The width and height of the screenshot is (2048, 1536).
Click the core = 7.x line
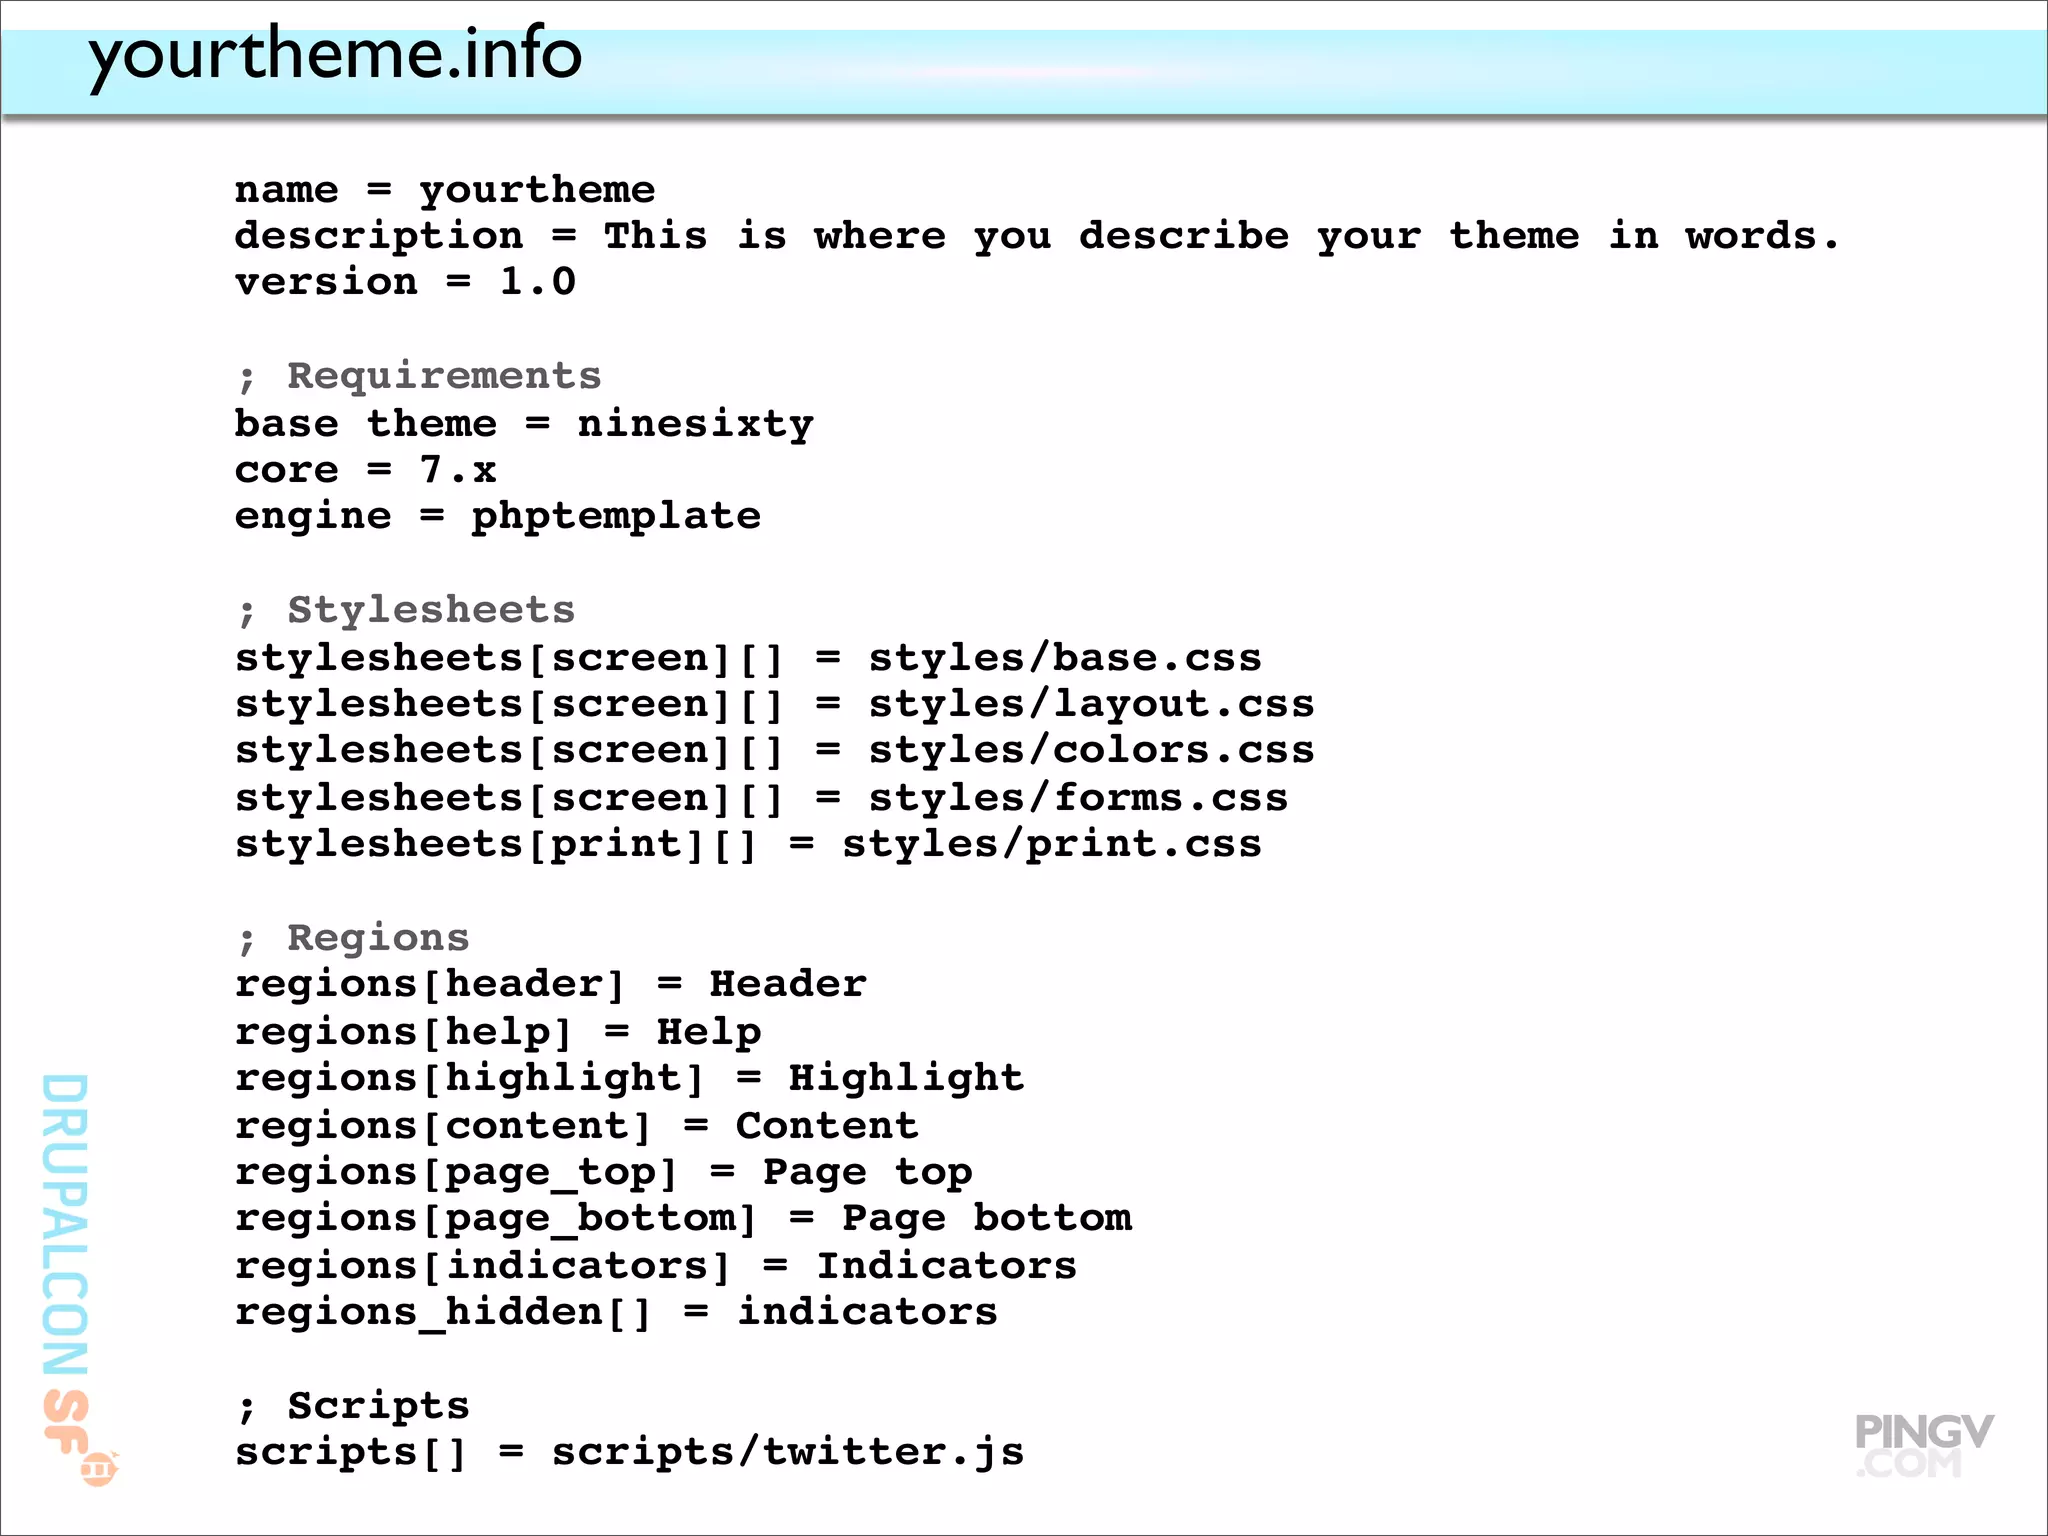pos(365,470)
